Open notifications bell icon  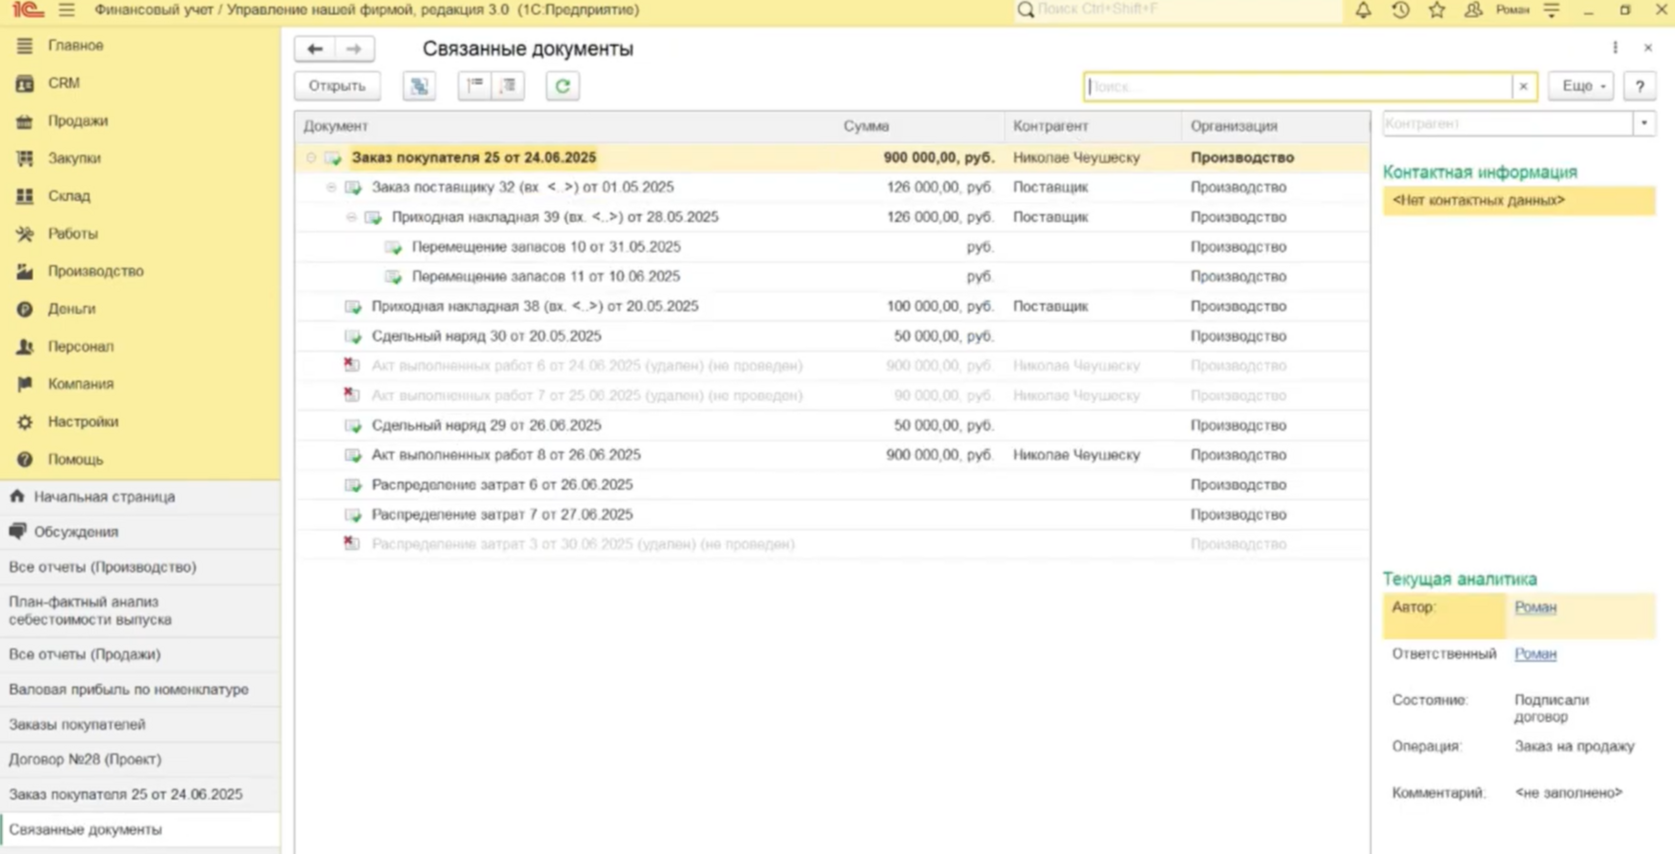click(1363, 10)
